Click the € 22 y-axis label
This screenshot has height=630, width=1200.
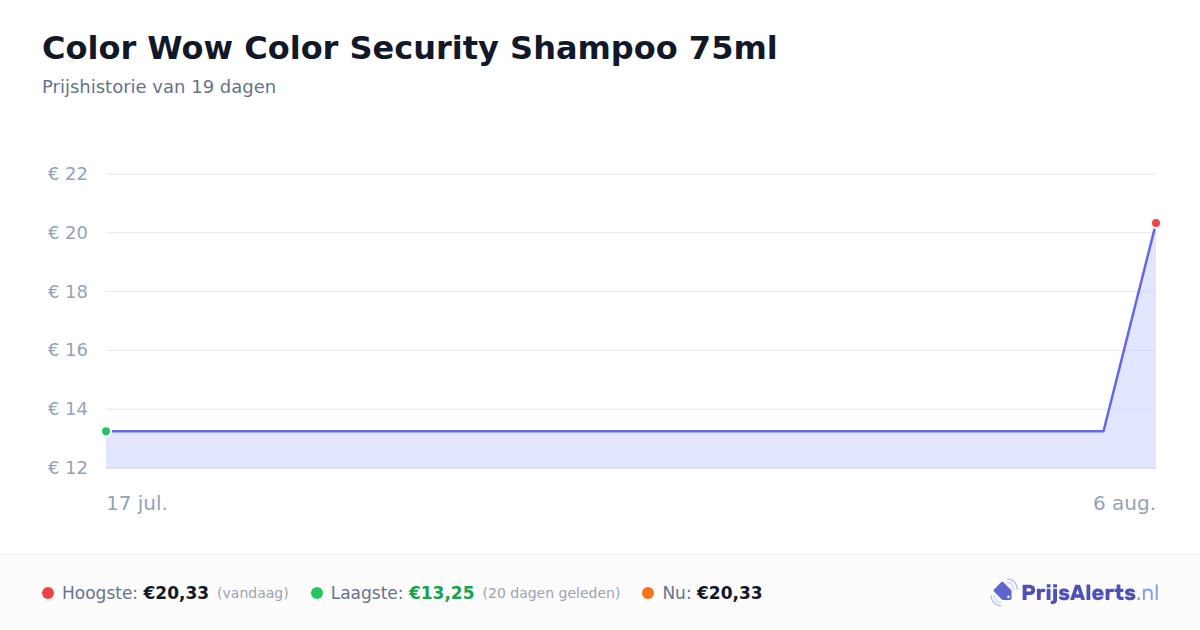[x=68, y=174]
